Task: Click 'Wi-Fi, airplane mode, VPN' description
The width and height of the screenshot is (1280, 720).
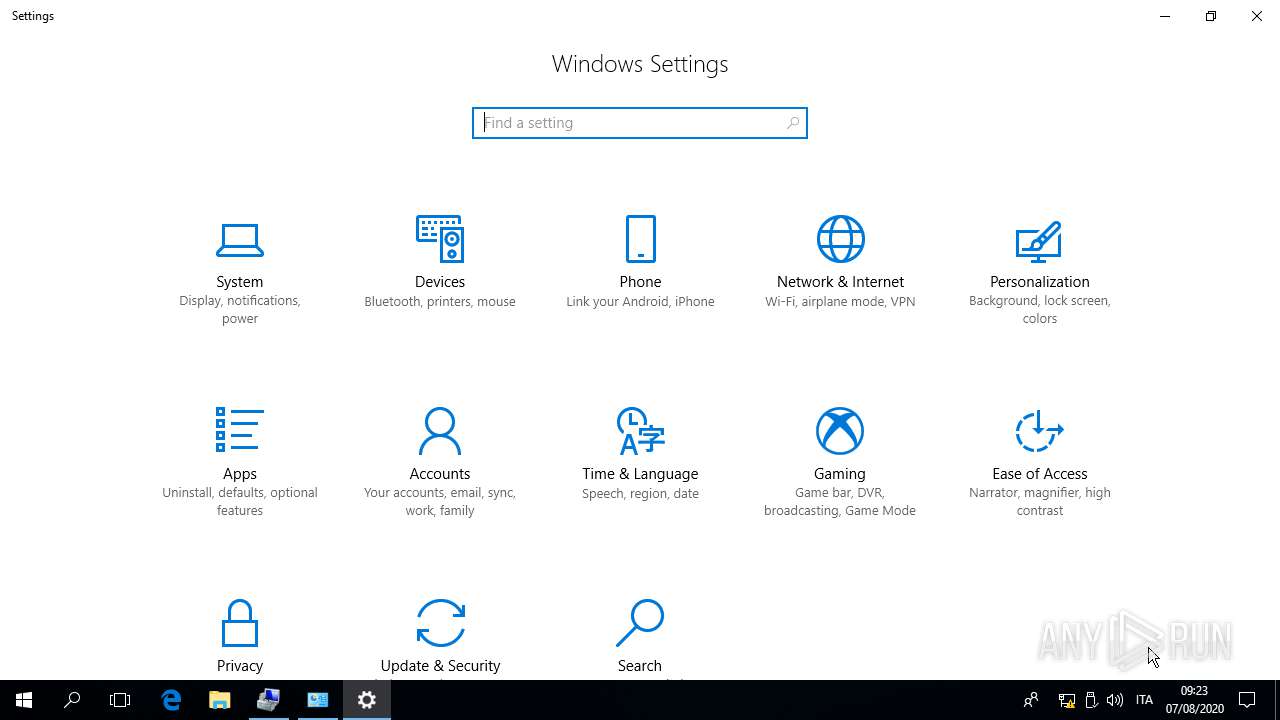Action: coord(840,302)
